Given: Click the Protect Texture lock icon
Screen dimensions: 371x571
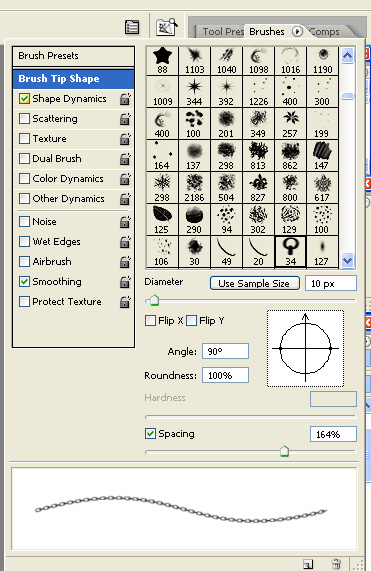Looking at the screenshot, I should point(125,302).
